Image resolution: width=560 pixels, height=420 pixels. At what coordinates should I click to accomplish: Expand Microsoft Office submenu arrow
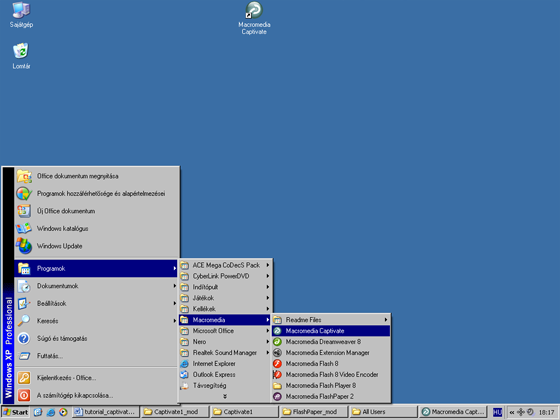point(268,331)
